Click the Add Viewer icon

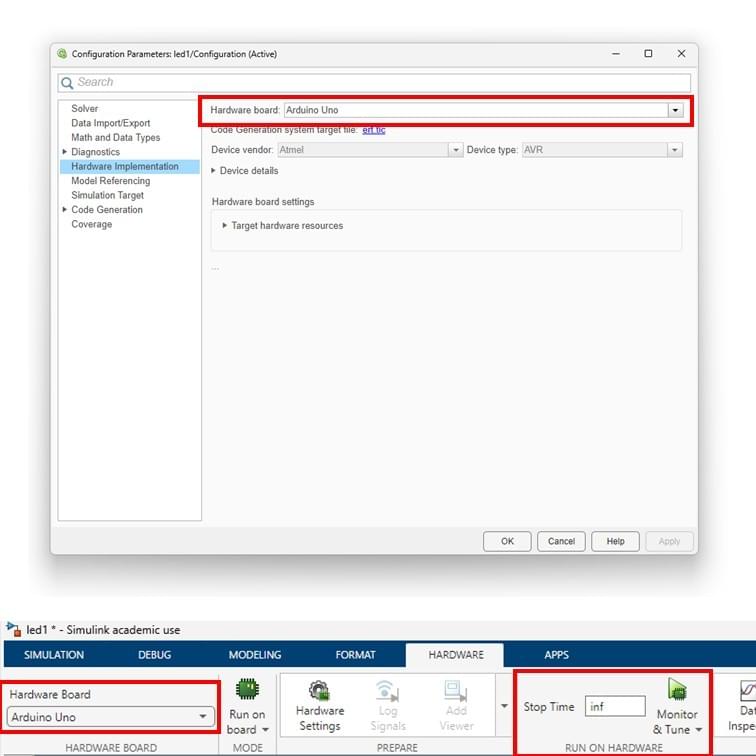tap(456, 691)
